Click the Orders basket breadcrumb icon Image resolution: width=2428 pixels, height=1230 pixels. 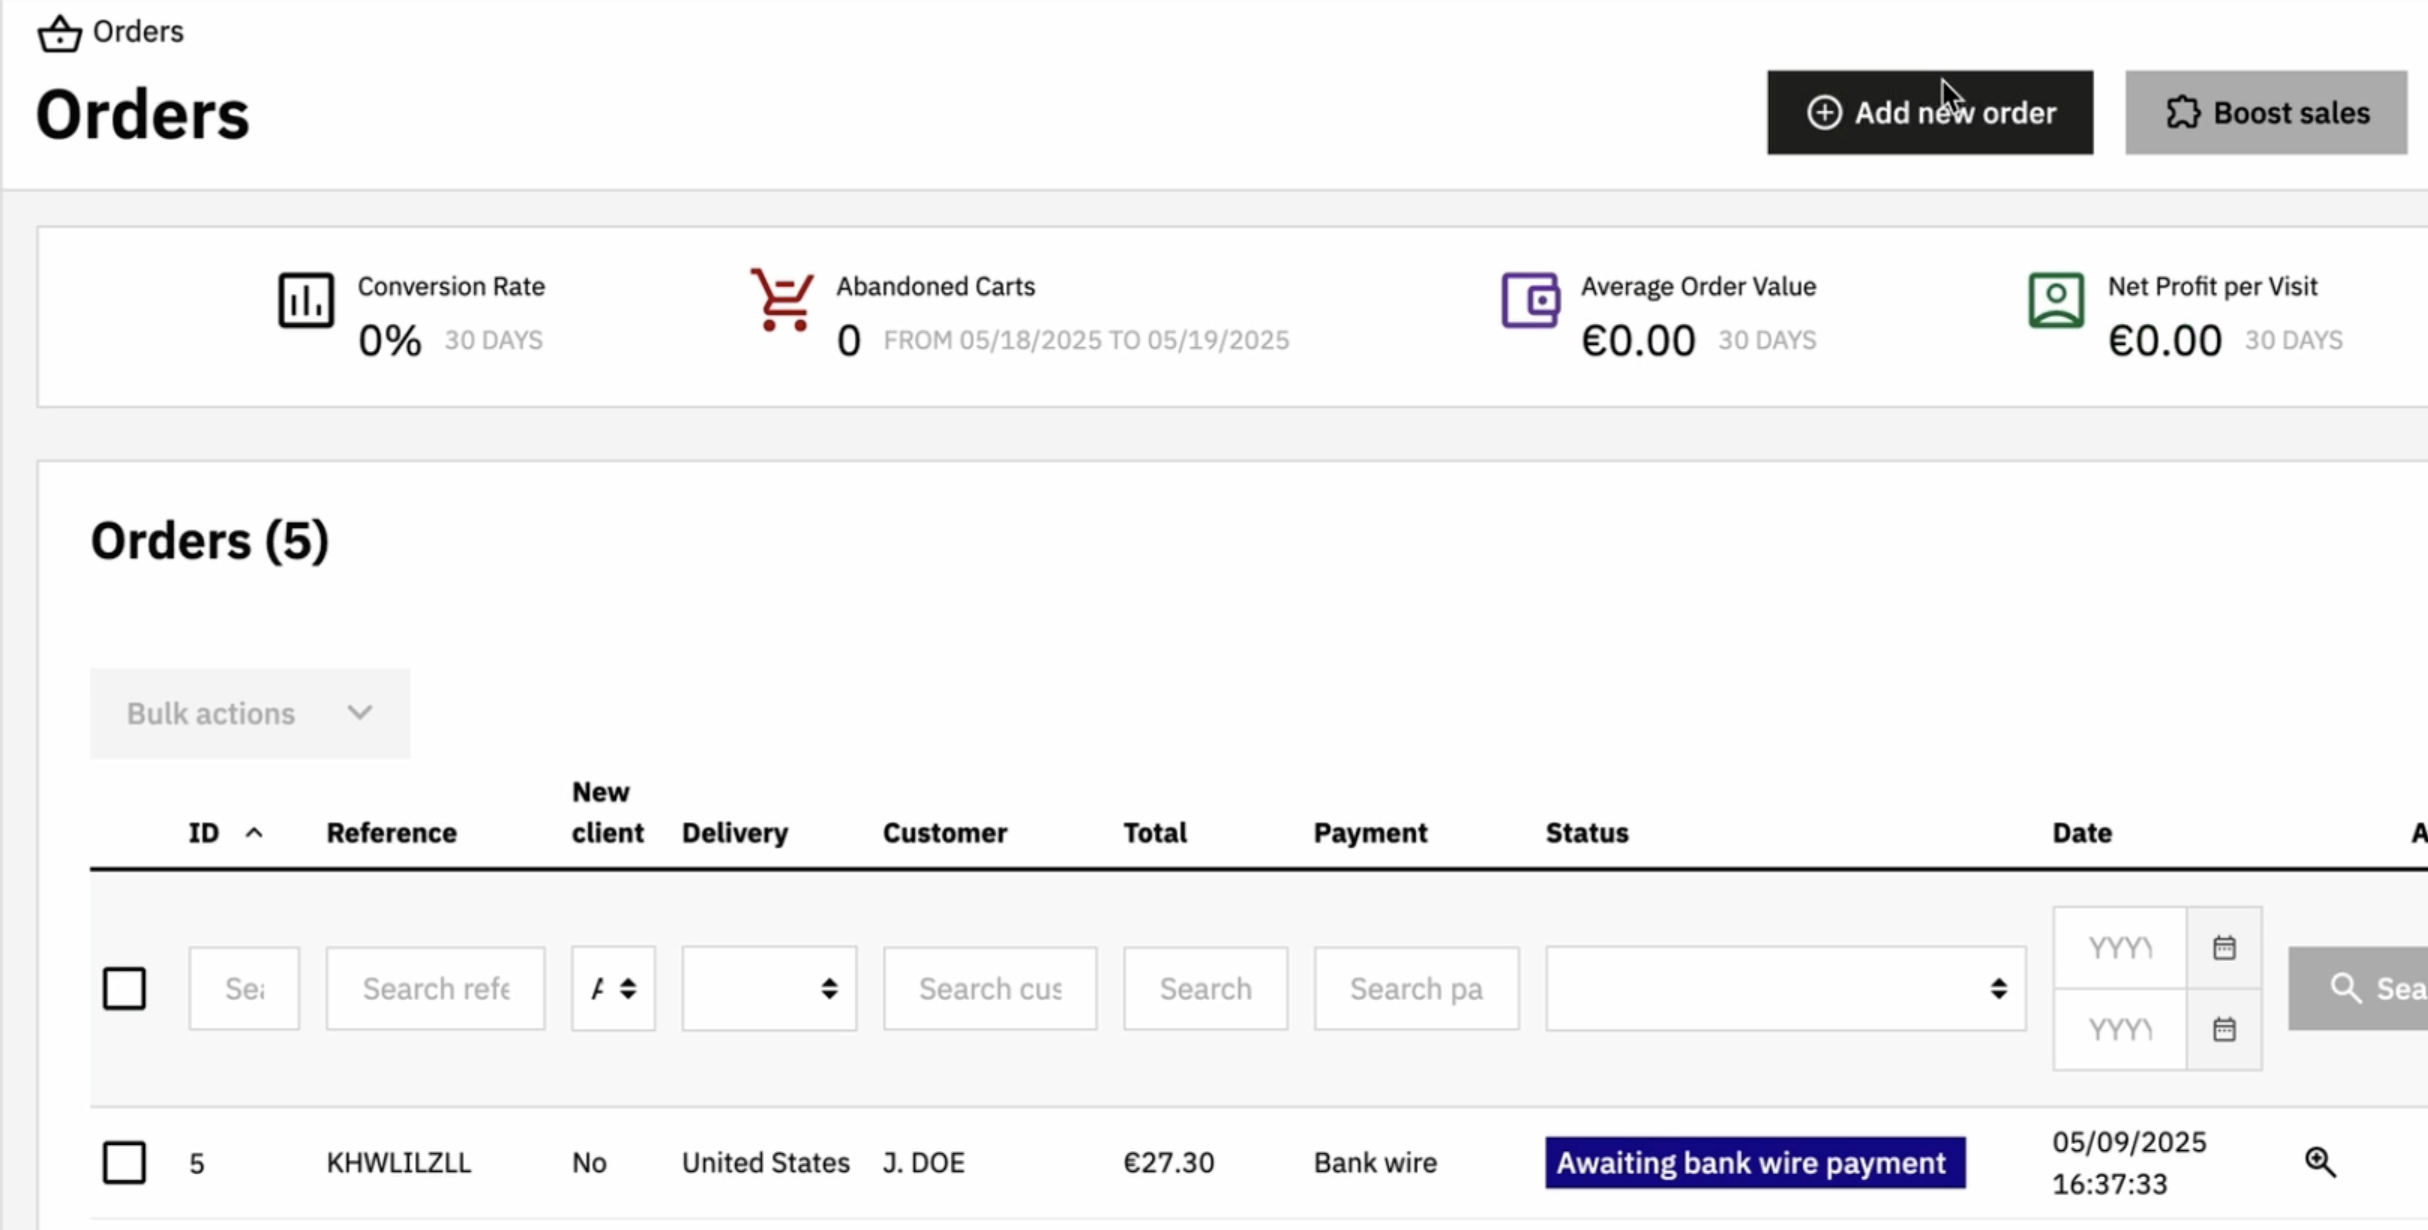pos(59,33)
